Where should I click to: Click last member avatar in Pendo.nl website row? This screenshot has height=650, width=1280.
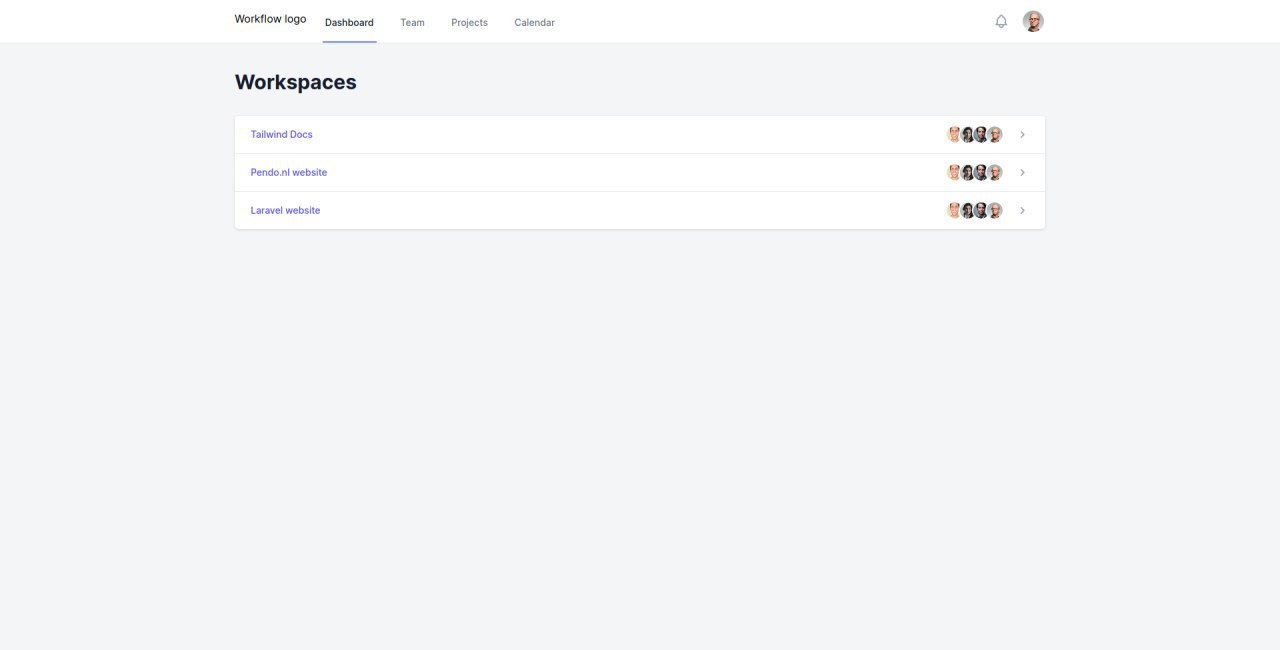994,172
